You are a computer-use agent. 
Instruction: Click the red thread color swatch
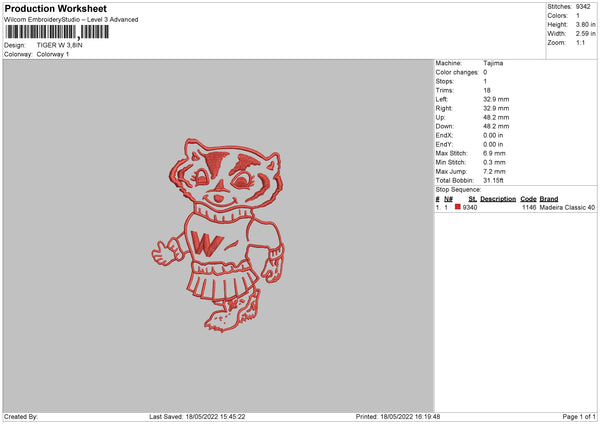[458, 207]
